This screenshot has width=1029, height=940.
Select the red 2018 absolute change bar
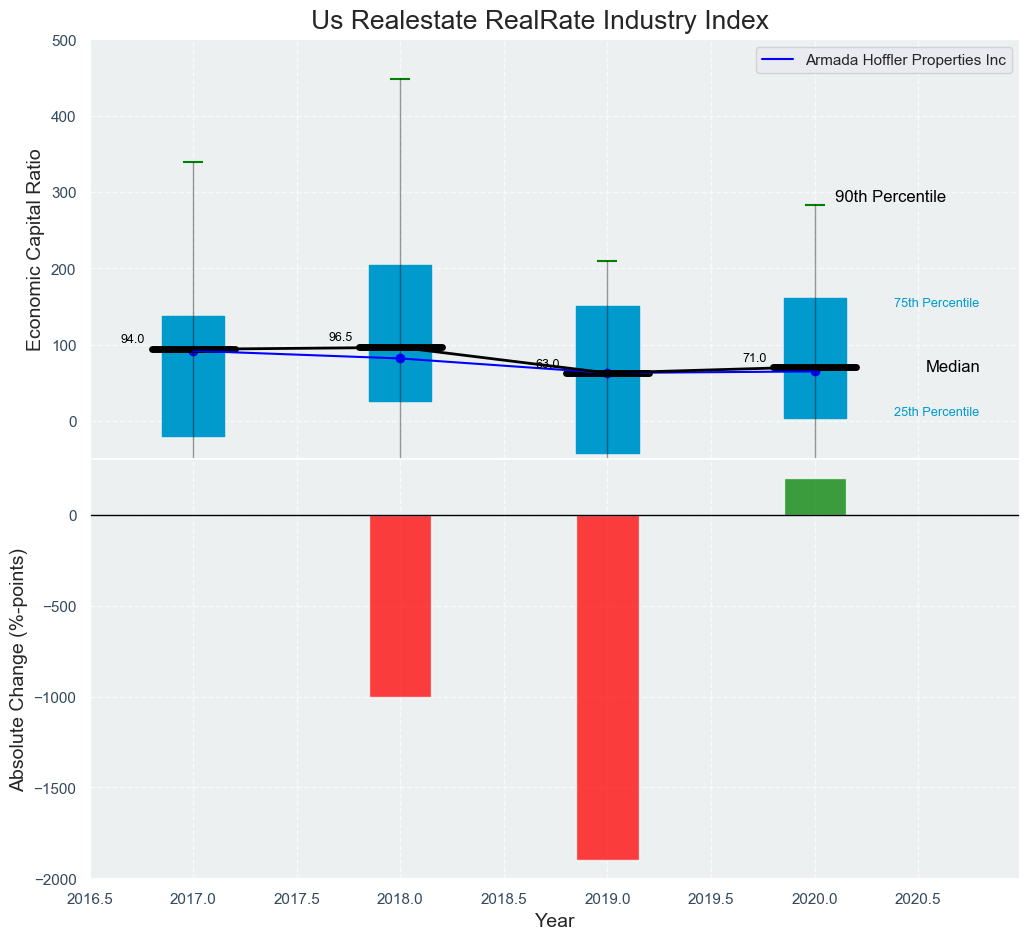click(400, 605)
